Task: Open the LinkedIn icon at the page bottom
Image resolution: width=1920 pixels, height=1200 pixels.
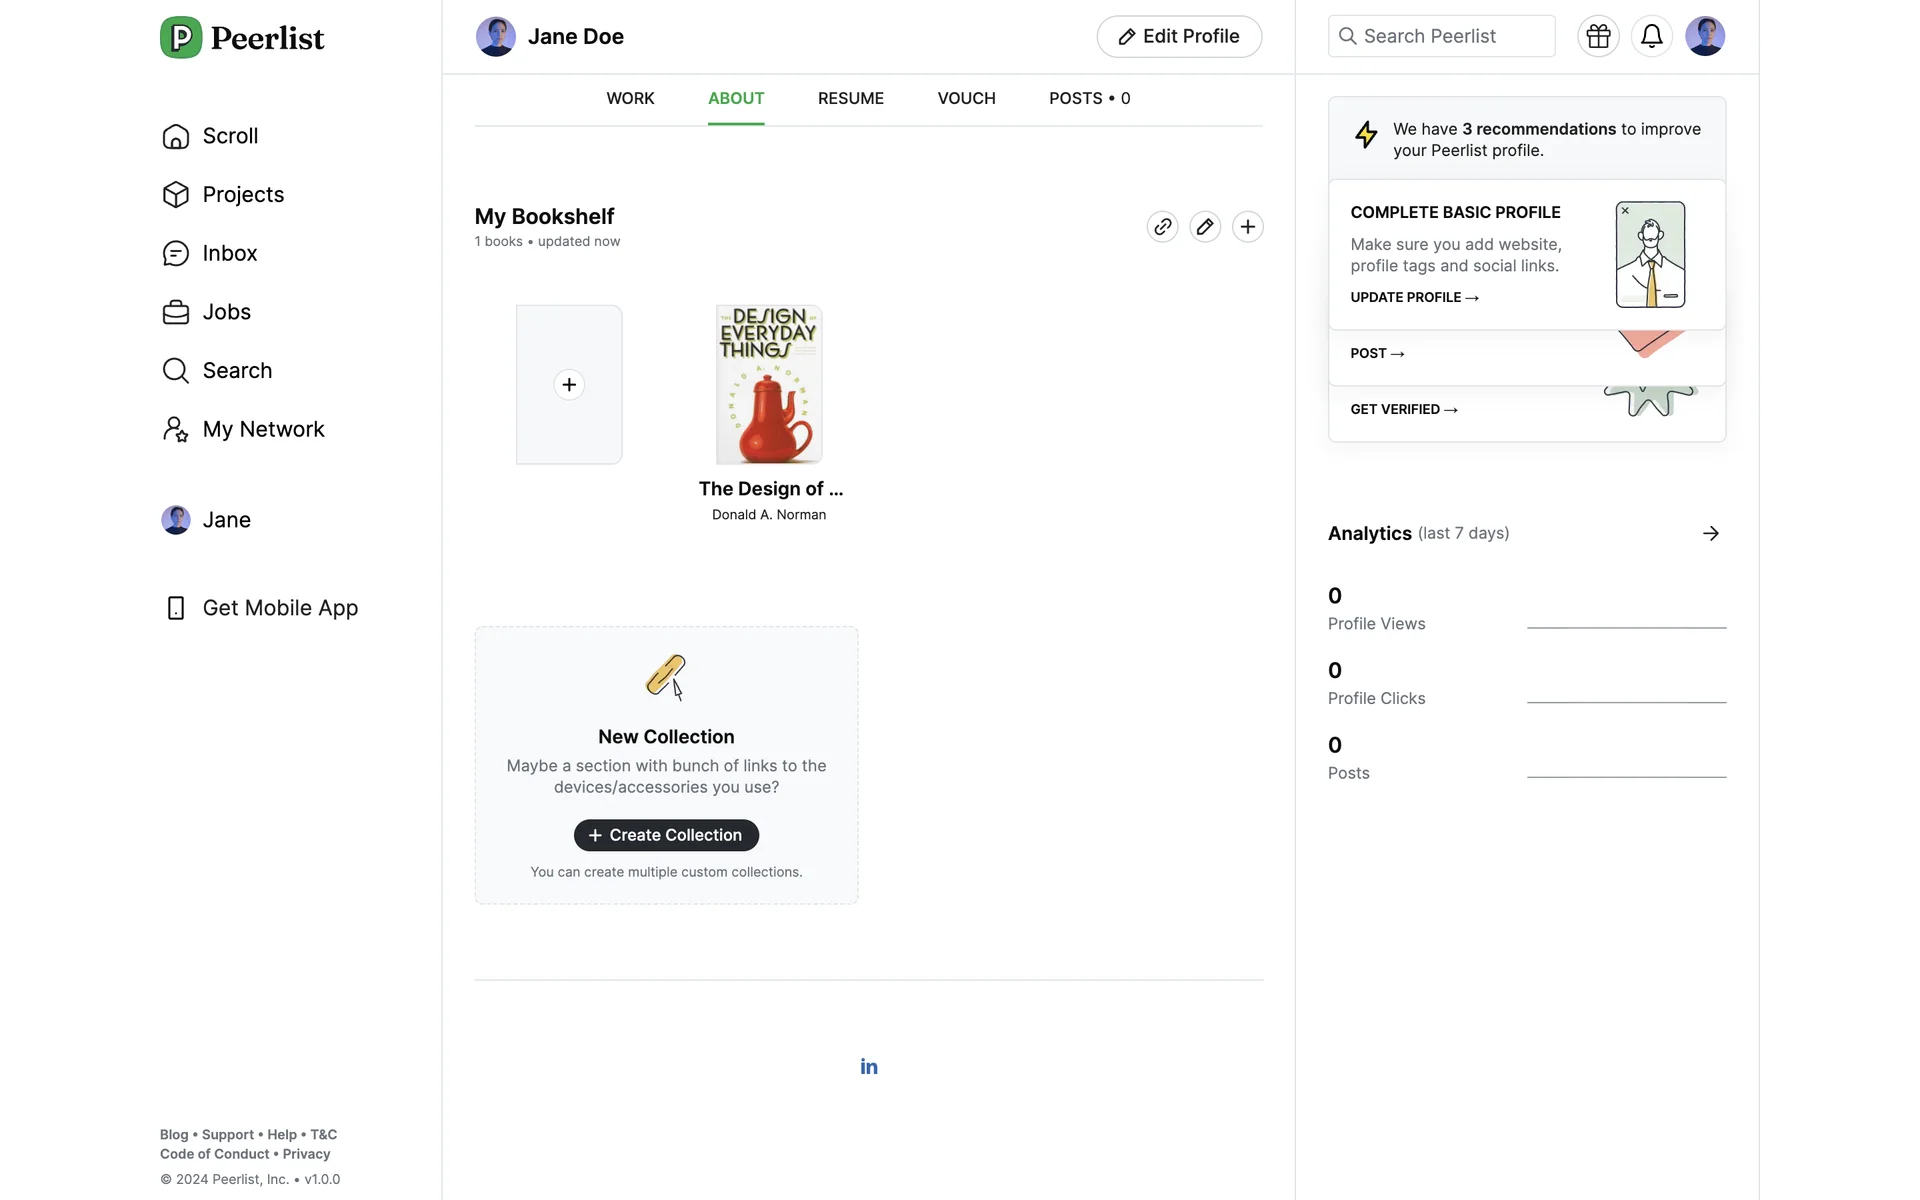Action: pyautogui.click(x=869, y=1067)
